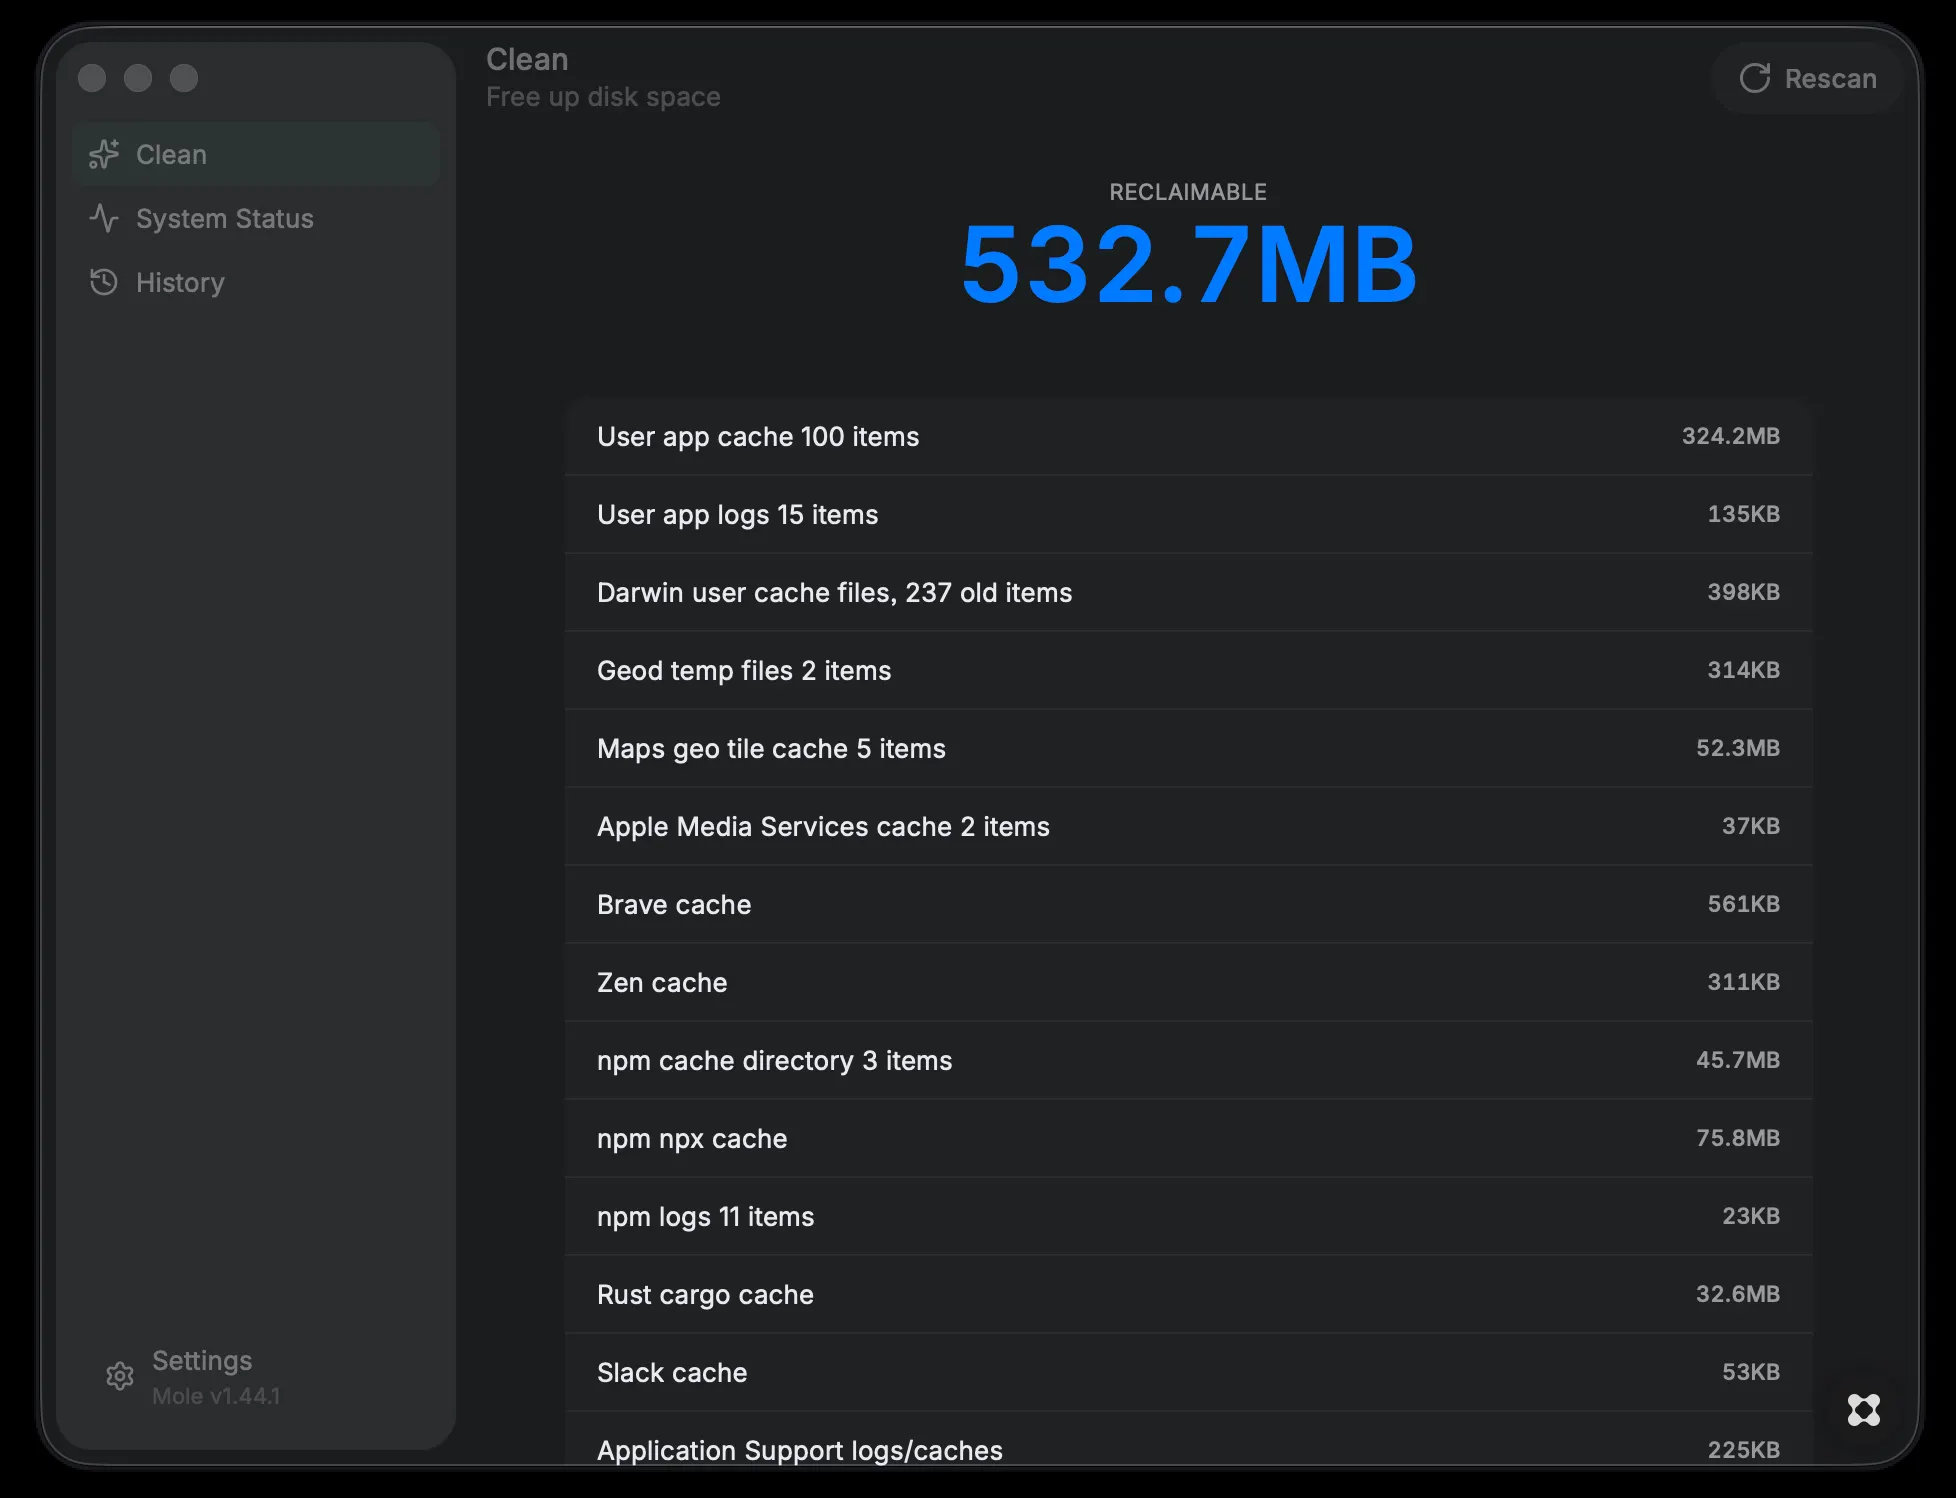The height and width of the screenshot is (1498, 1956).
Task: Click the Clean sparkle icon in sidebar
Action: 104,154
